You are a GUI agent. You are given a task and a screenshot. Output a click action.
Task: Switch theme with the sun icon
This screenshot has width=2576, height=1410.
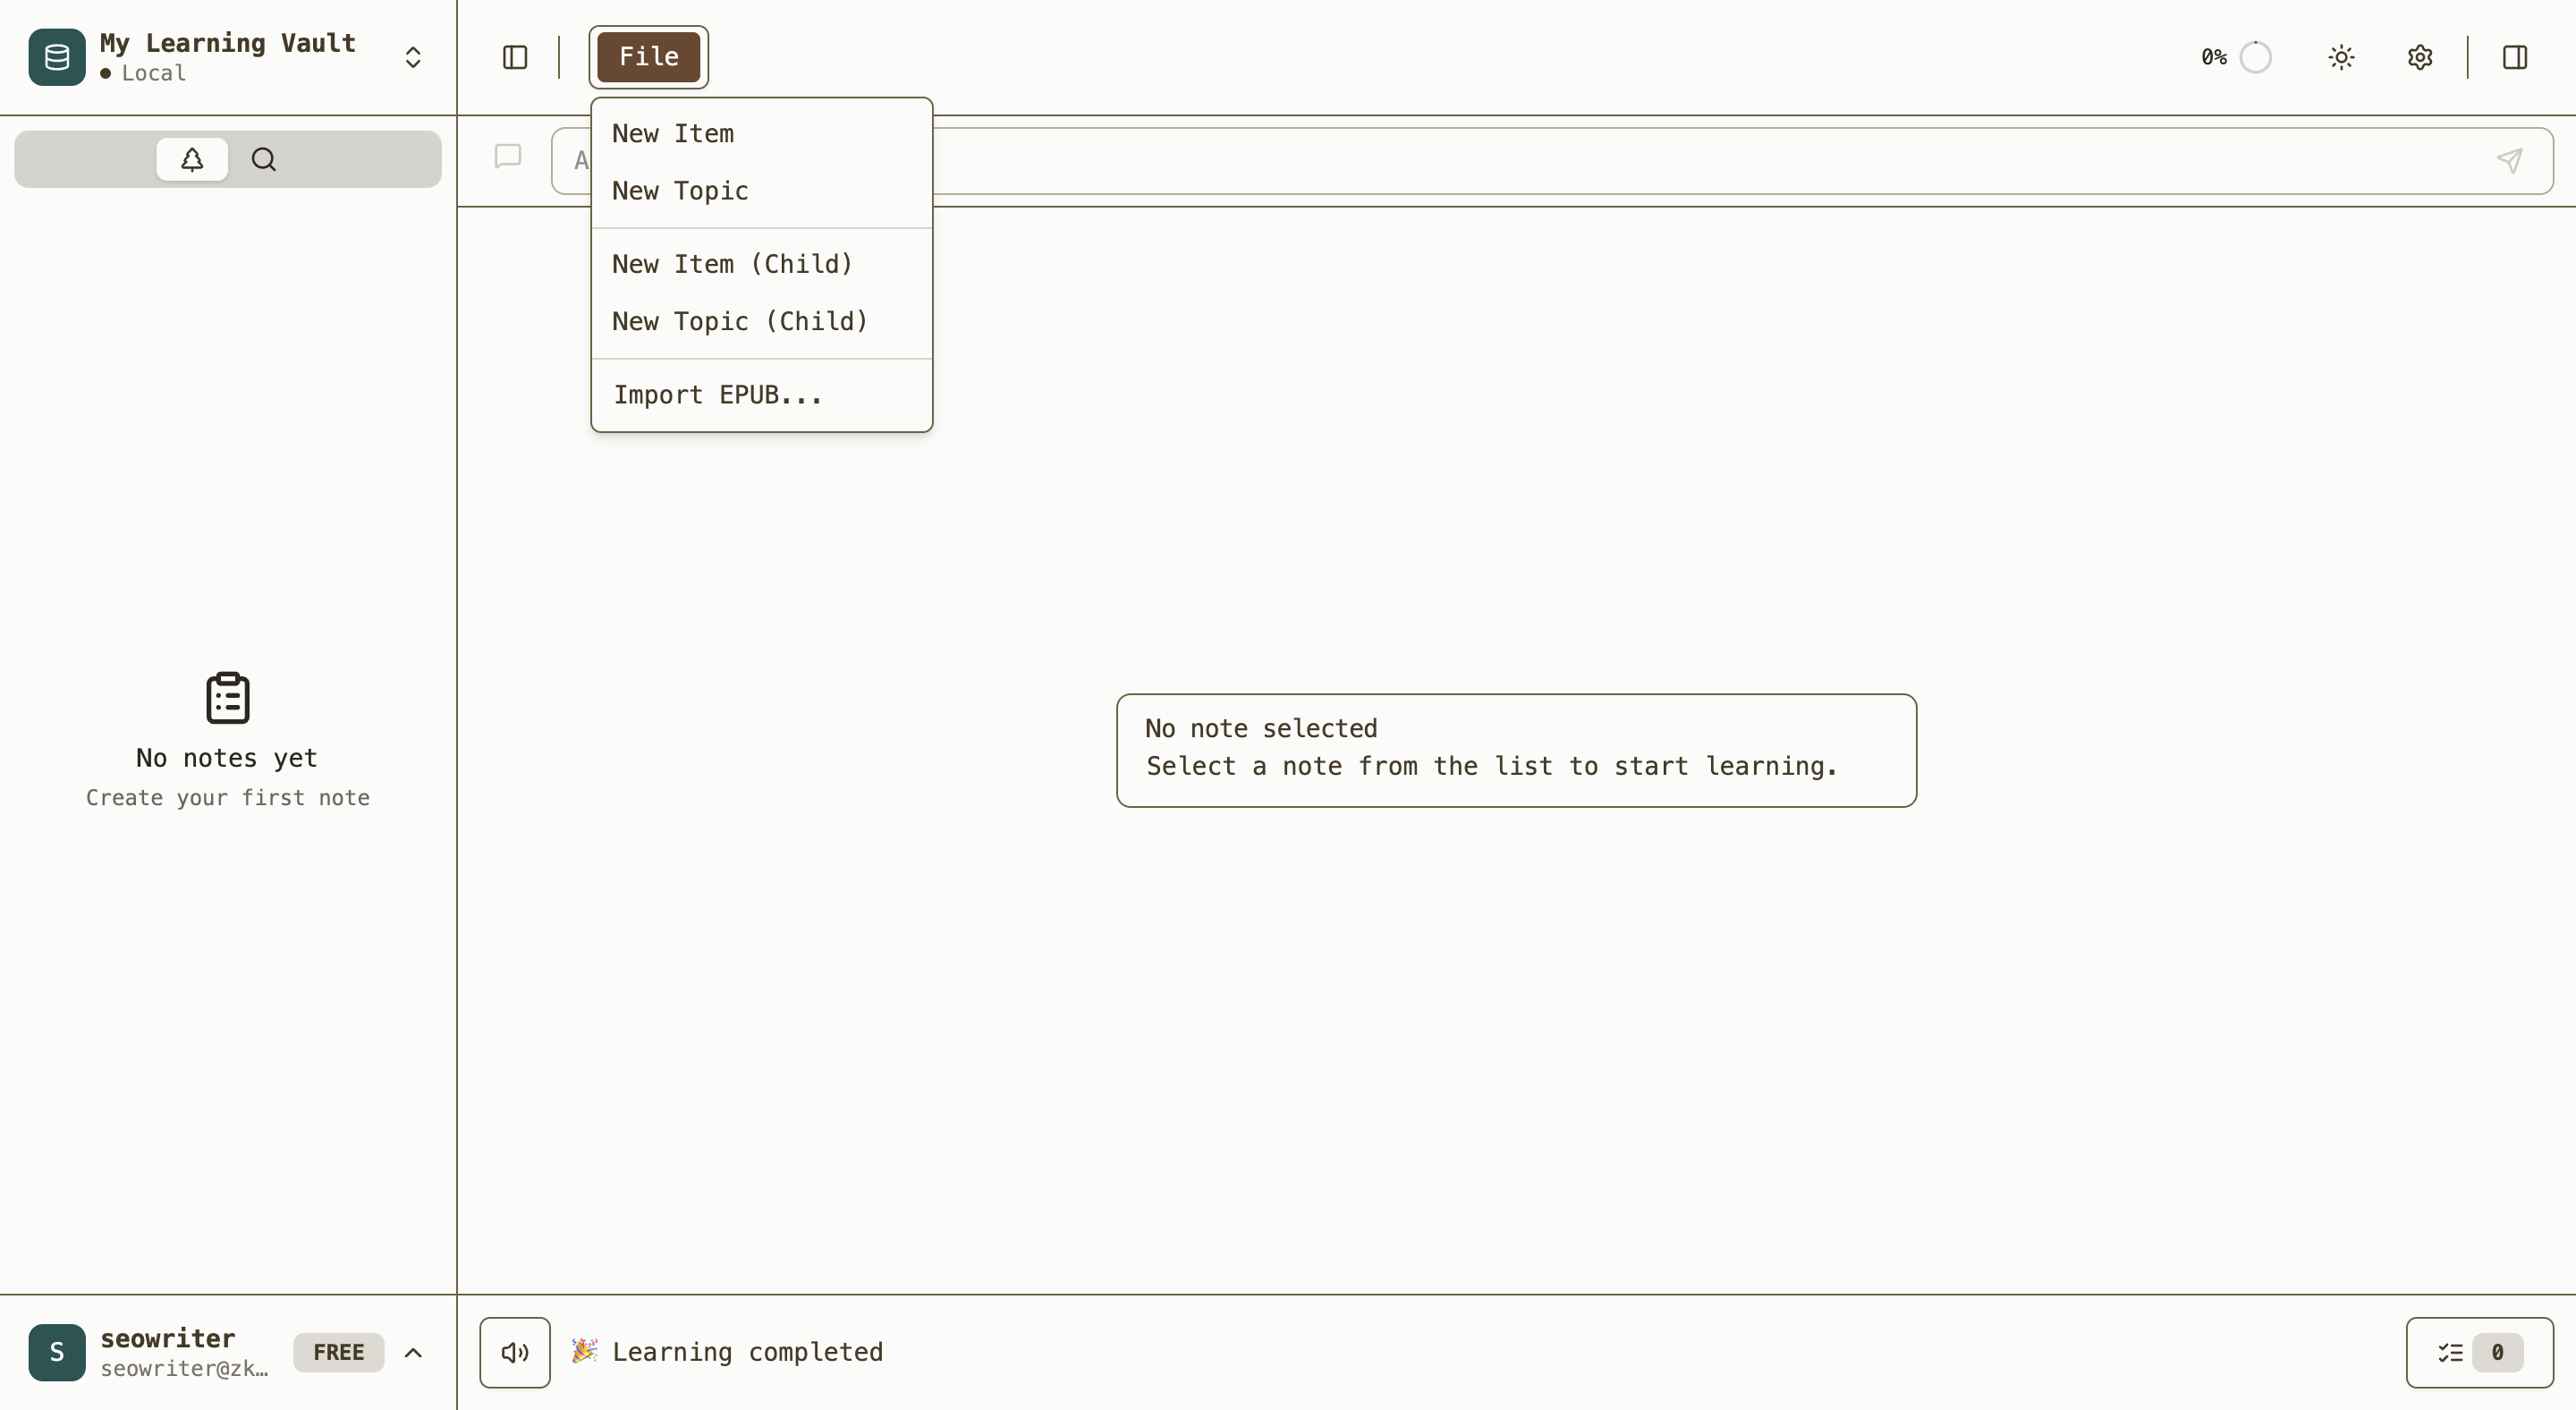(x=2341, y=57)
